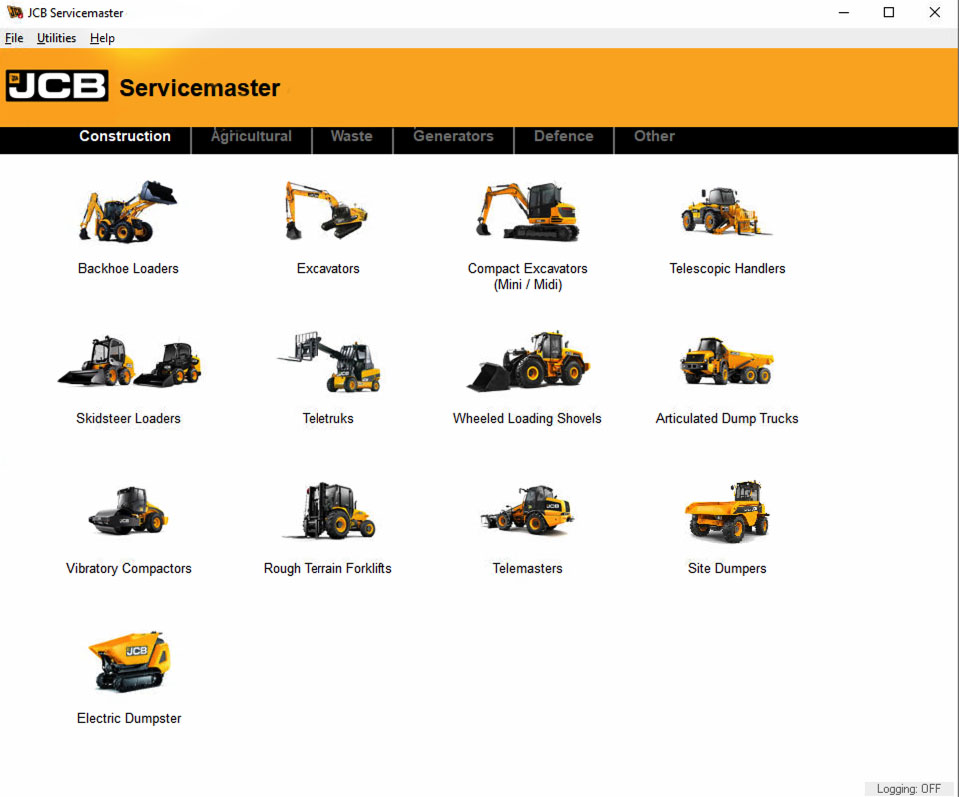
Task: Click the Wheeled Loading Shovels label
Action: (527, 418)
